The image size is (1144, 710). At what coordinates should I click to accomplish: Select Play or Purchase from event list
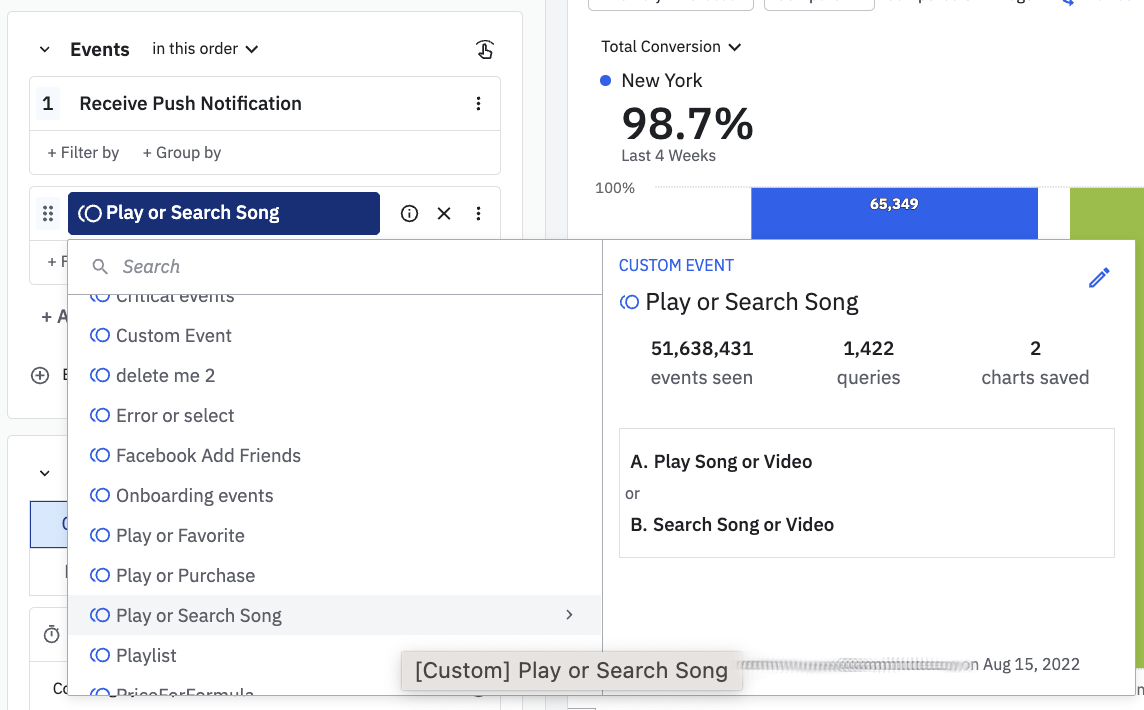[x=185, y=576]
